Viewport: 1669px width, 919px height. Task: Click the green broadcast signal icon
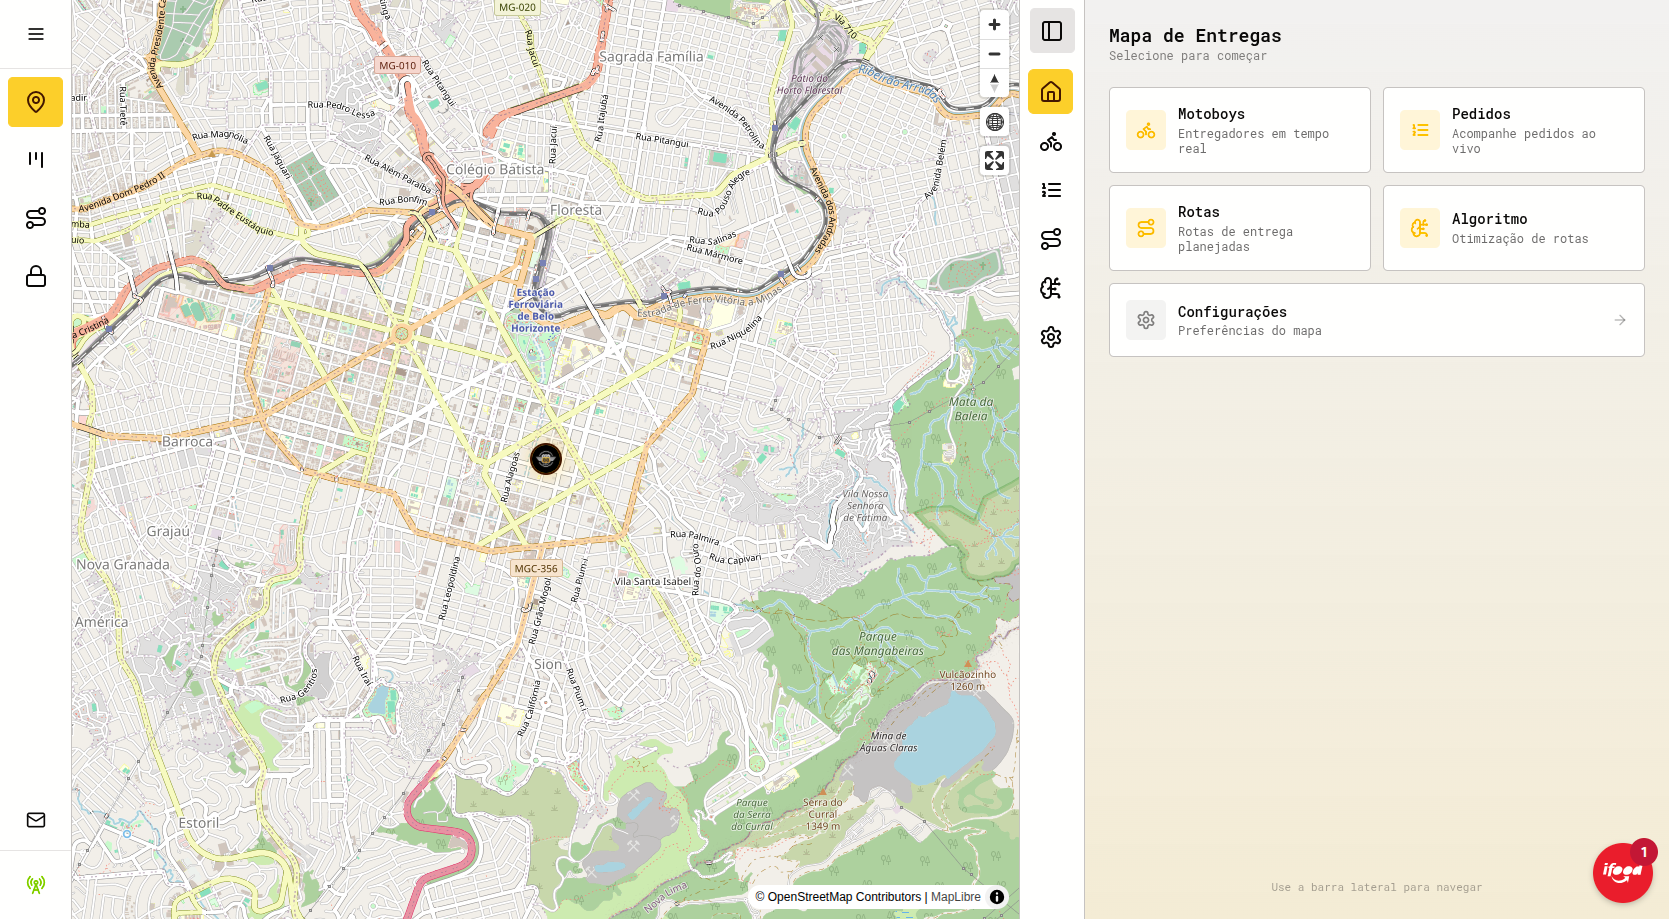click(x=36, y=884)
